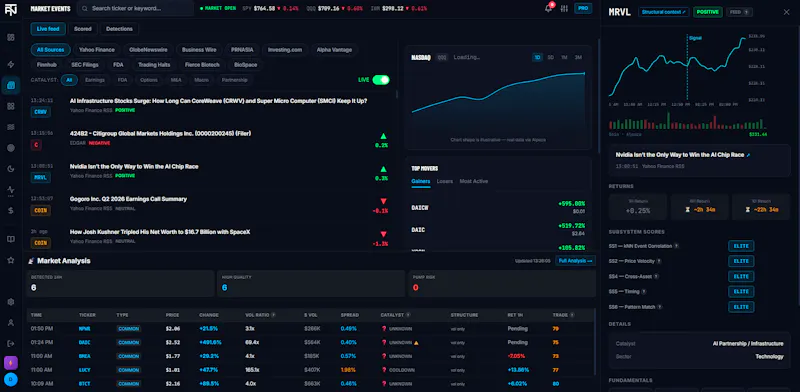Set catalyst filter to Earnings

(x=95, y=80)
